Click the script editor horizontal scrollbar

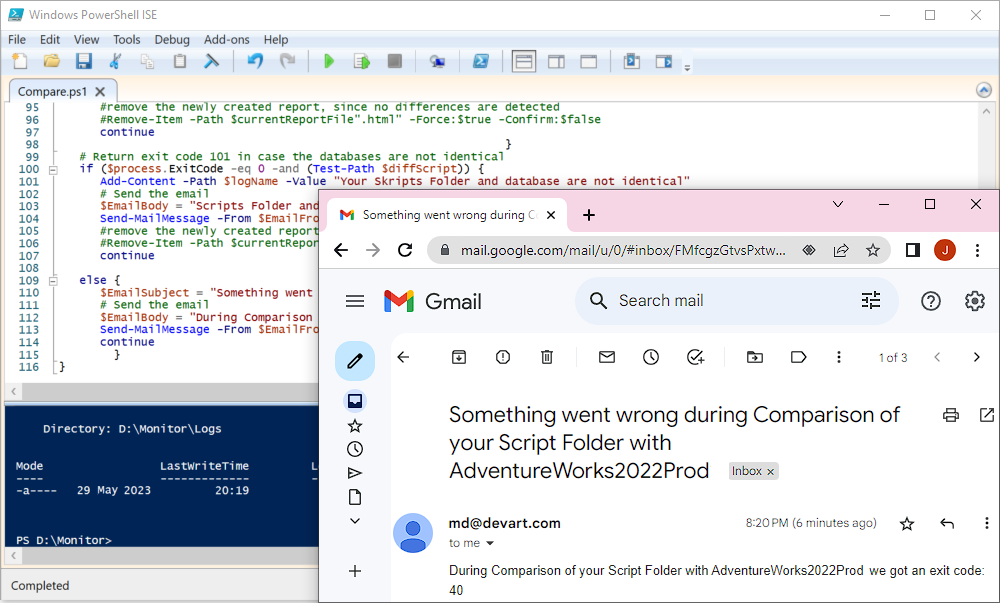click(169, 391)
